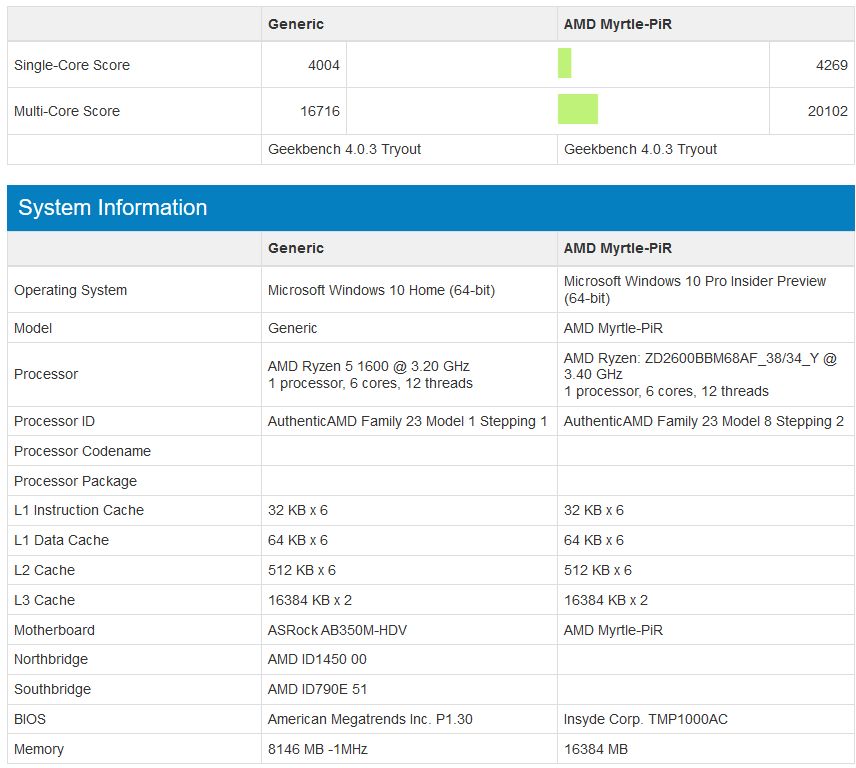856x768 pixels.
Task: Click the L1 Data Cache row label
Action: click(x=62, y=540)
